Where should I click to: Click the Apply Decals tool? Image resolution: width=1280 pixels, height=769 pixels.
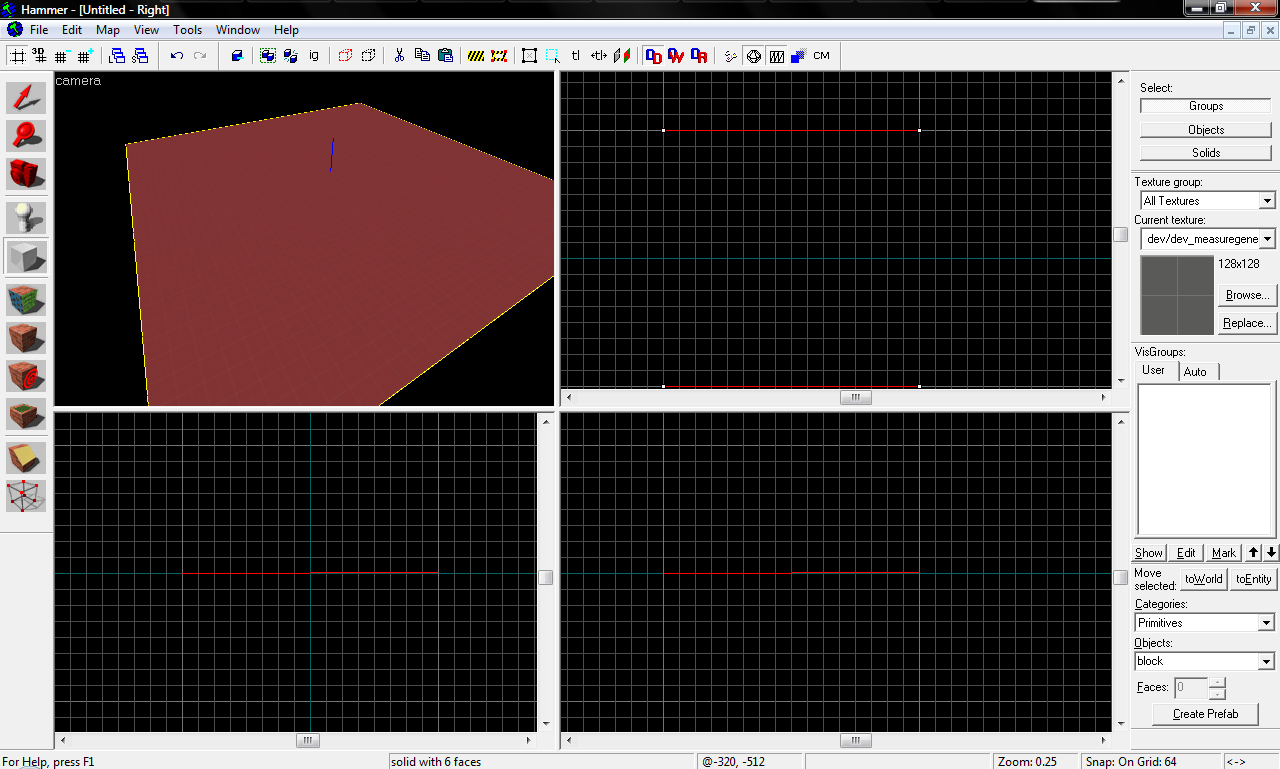pos(26,376)
